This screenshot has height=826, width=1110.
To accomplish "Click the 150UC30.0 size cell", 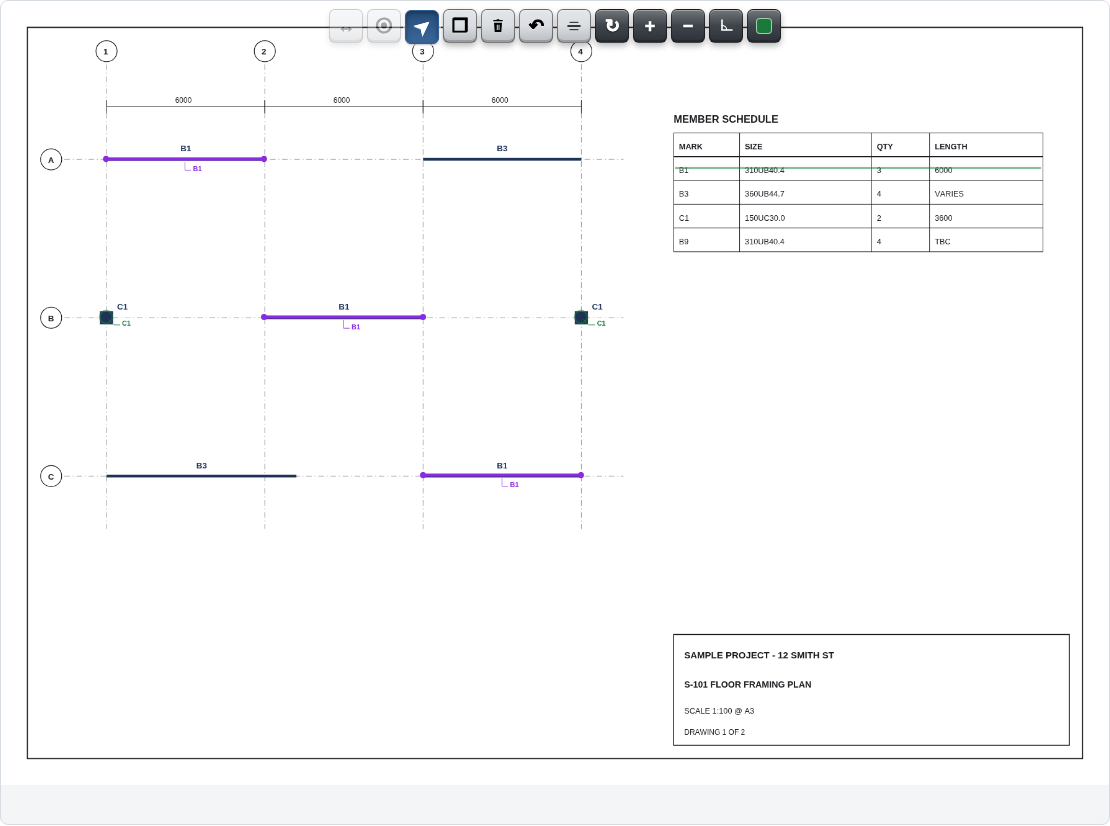I will tap(765, 218).
